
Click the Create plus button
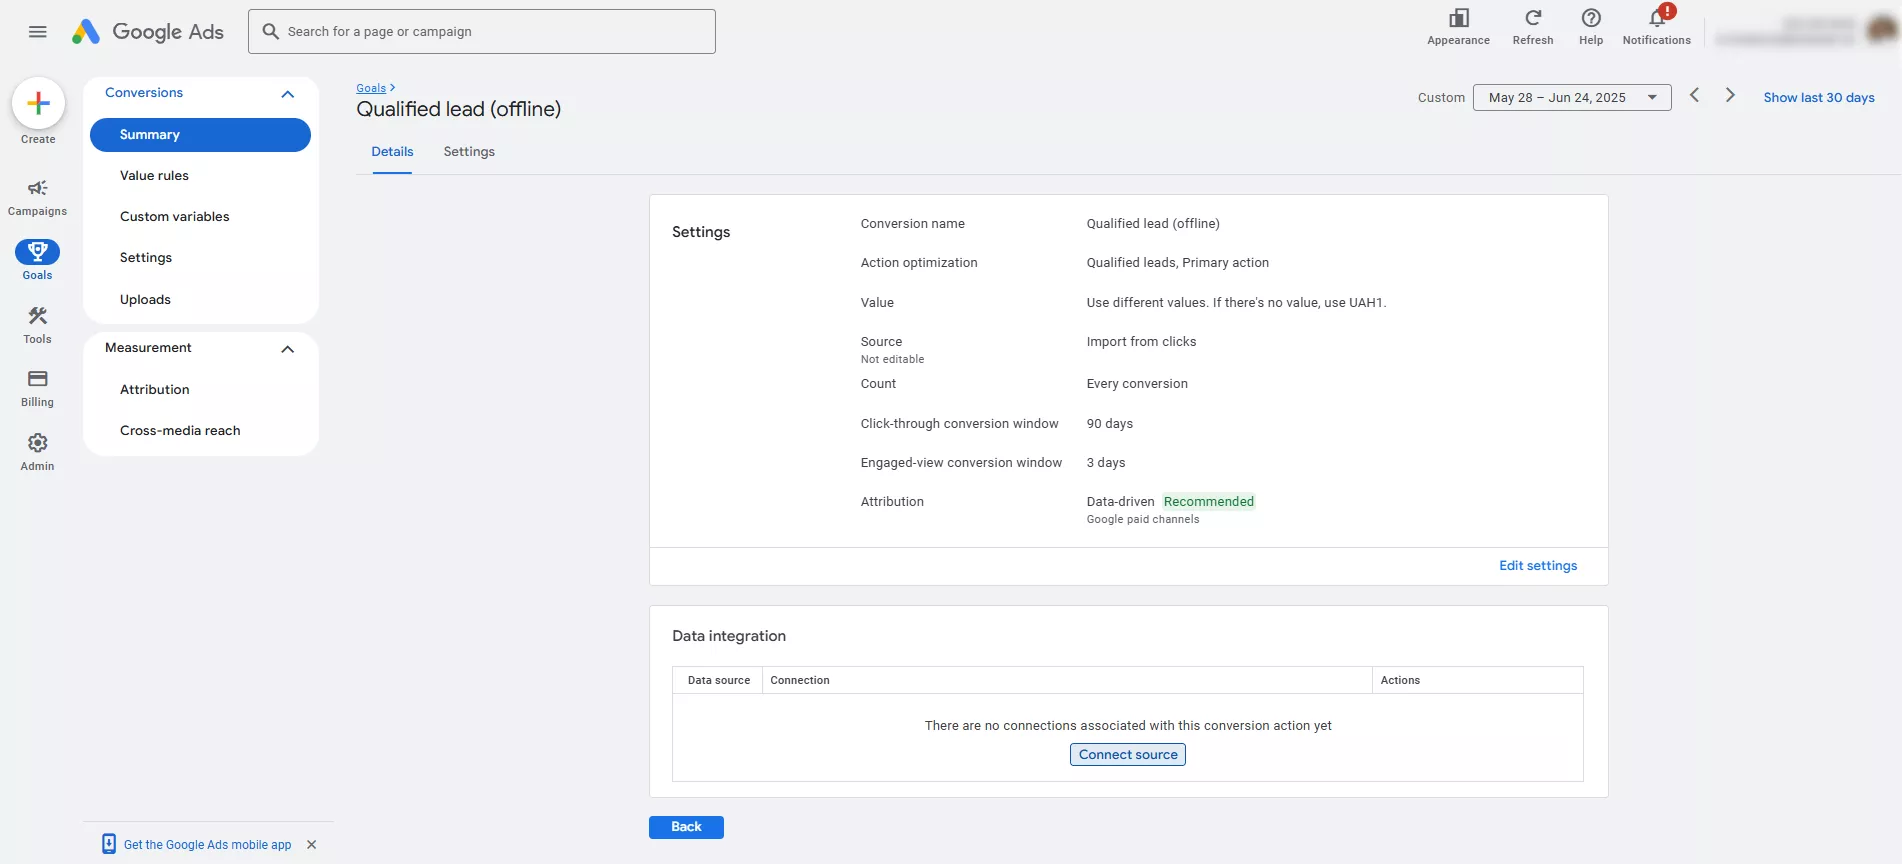[38, 103]
